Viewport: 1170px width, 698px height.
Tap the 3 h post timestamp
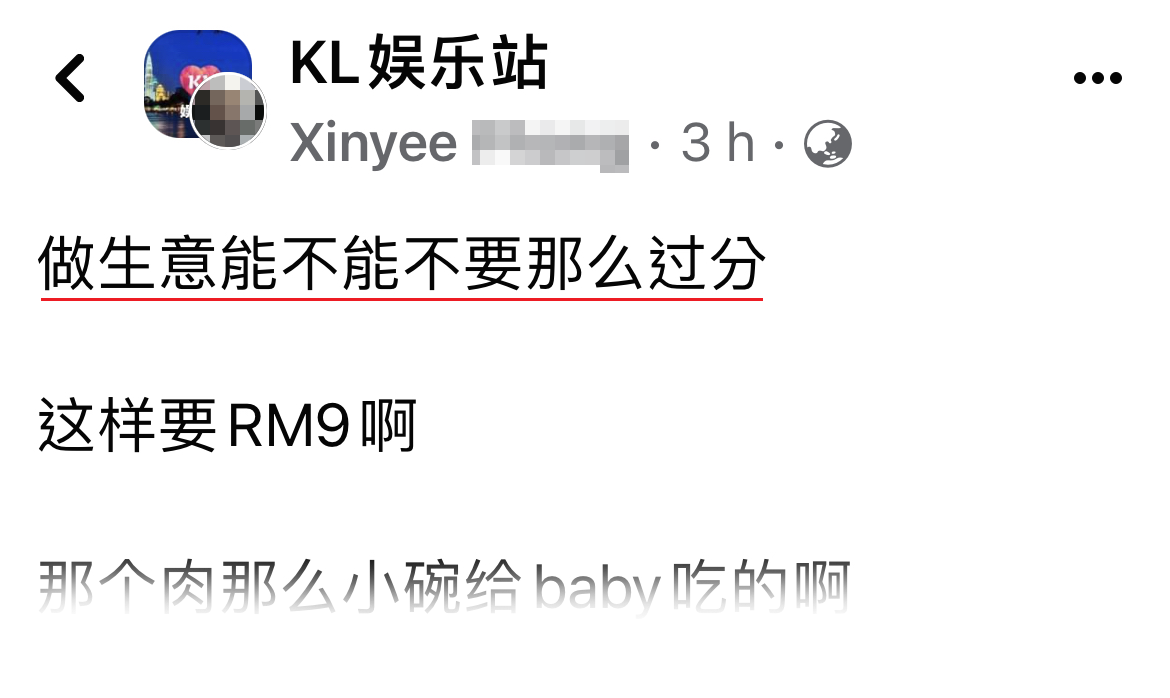[x=717, y=143]
